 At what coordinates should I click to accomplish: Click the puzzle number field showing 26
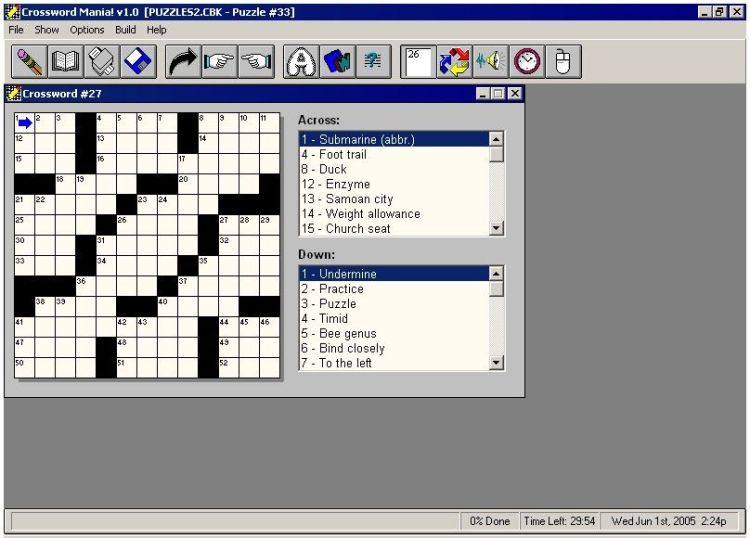(x=418, y=62)
